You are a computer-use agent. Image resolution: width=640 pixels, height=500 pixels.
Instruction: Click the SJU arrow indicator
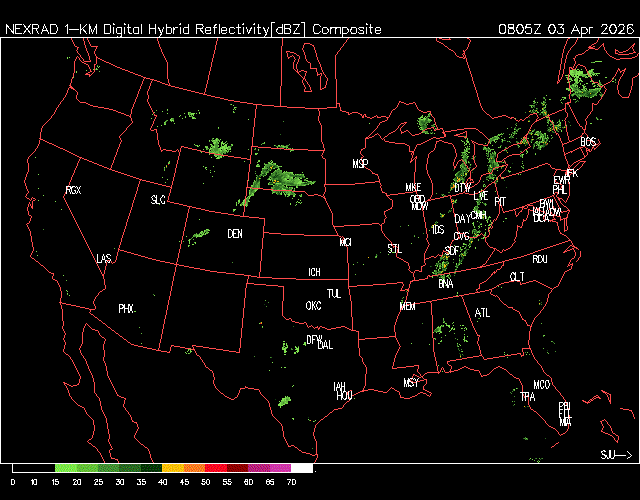point(616,455)
